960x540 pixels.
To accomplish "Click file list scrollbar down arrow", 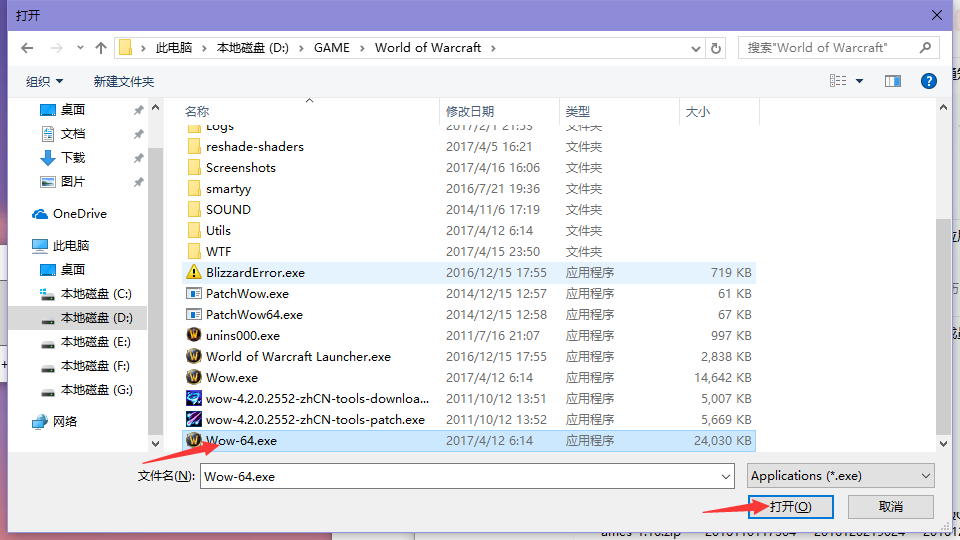I will 943,443.
